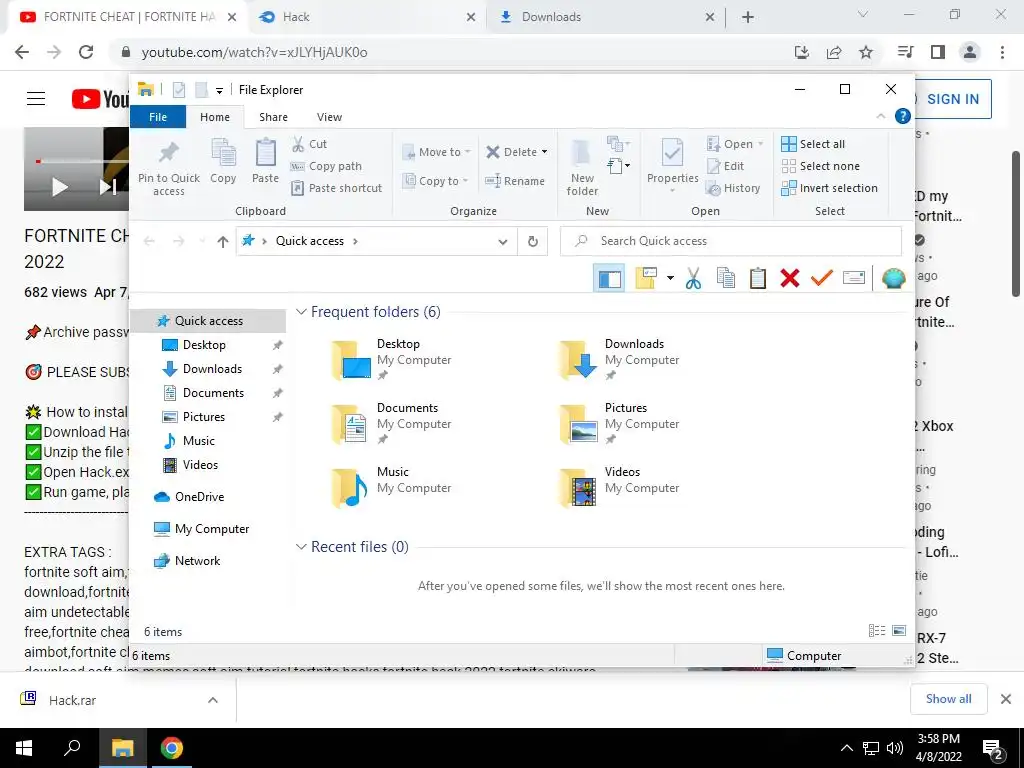
Task: Collapse the ribbon with chevron
Action: coord(880,116)
